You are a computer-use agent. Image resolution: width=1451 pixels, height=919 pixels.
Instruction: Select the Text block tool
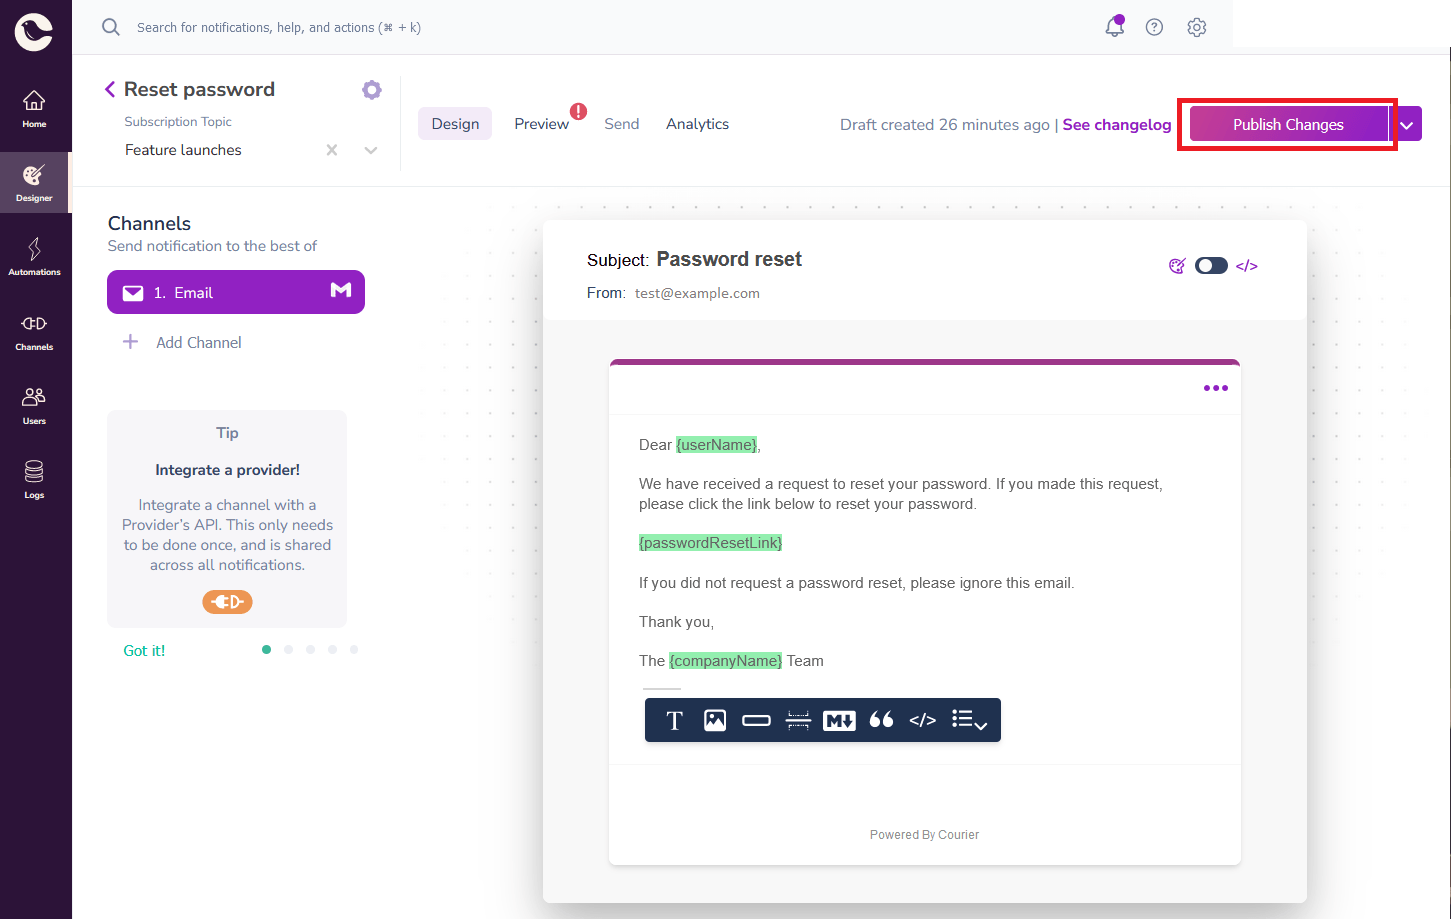(674, 720)
